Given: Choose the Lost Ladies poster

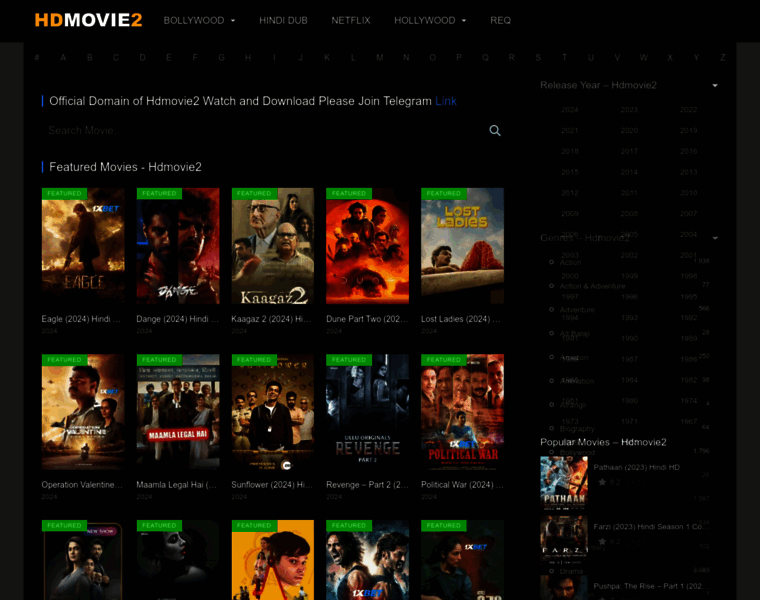Looking at the screenshot, I should point(462,246).
